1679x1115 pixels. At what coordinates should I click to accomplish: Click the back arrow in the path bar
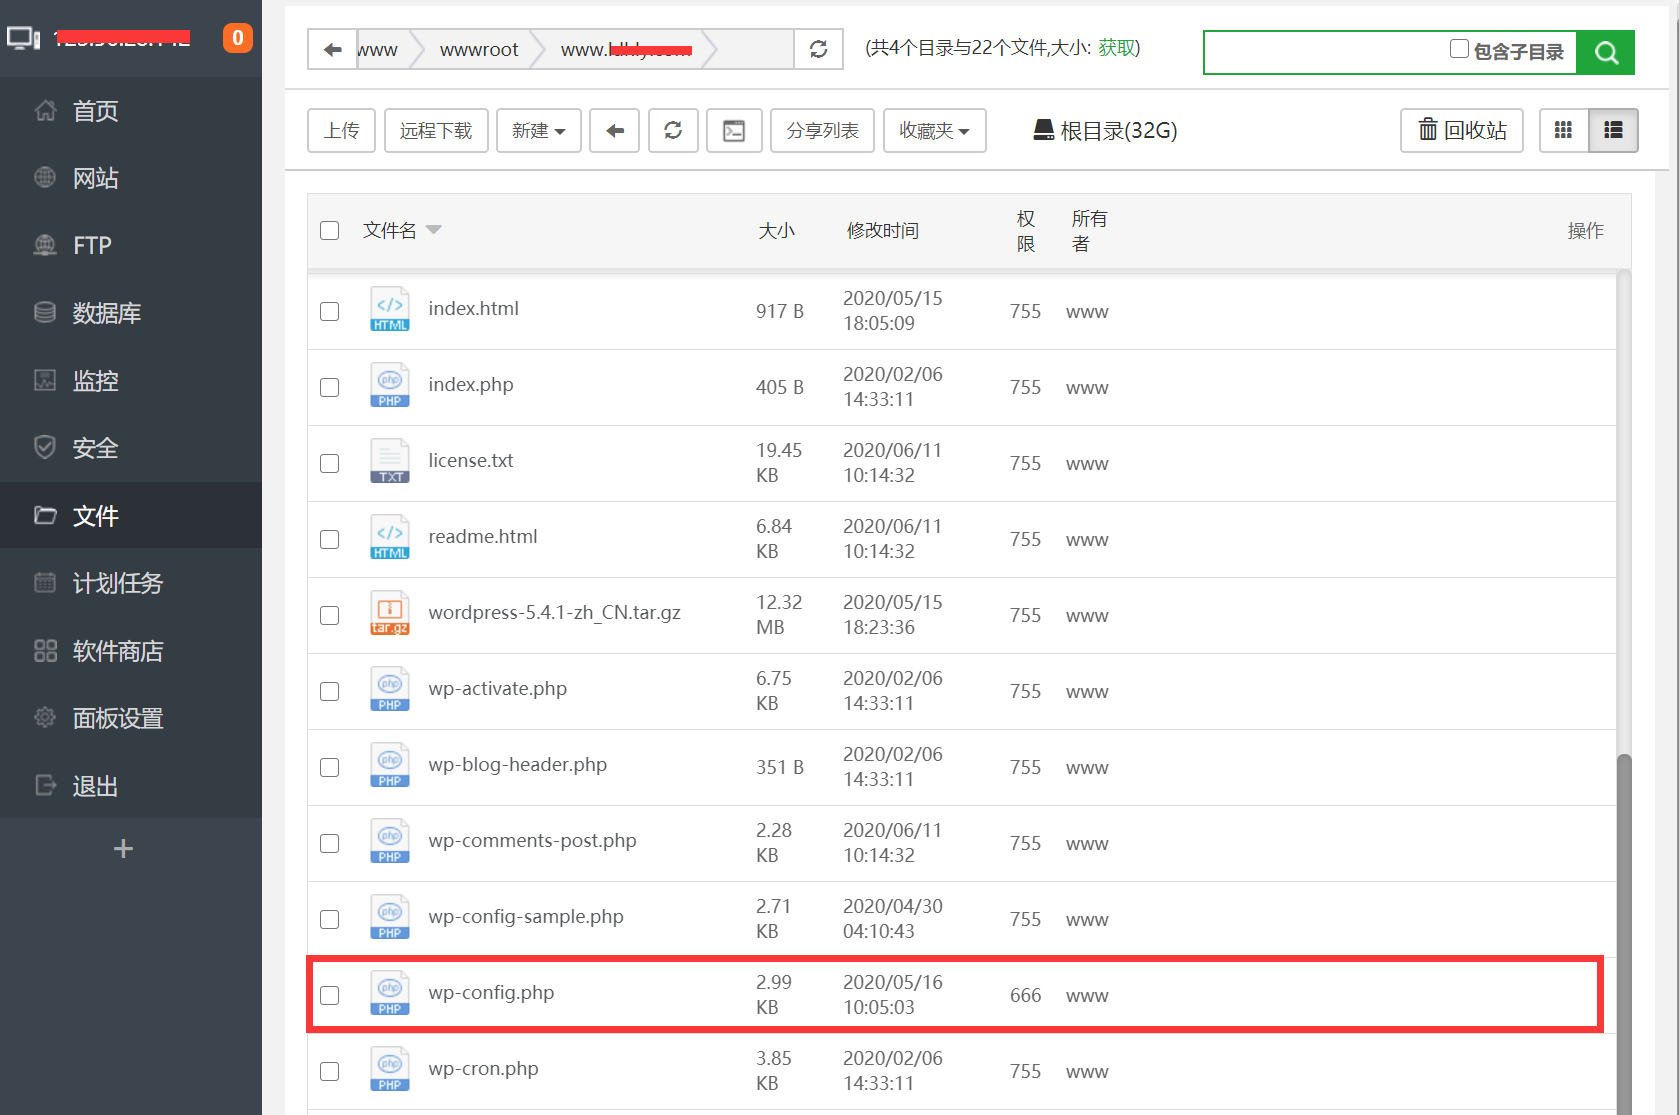coord(333,49)
